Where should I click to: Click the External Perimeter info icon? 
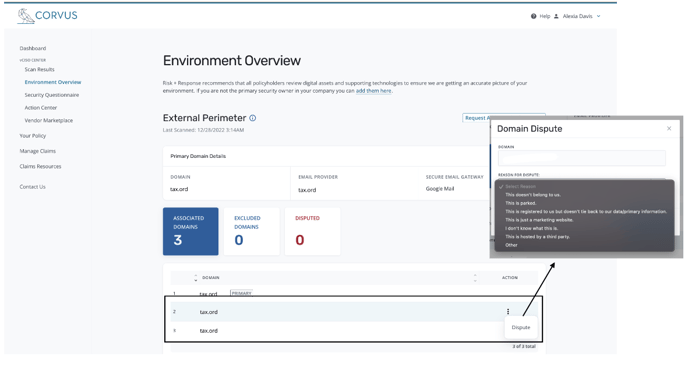click(253, 118)
